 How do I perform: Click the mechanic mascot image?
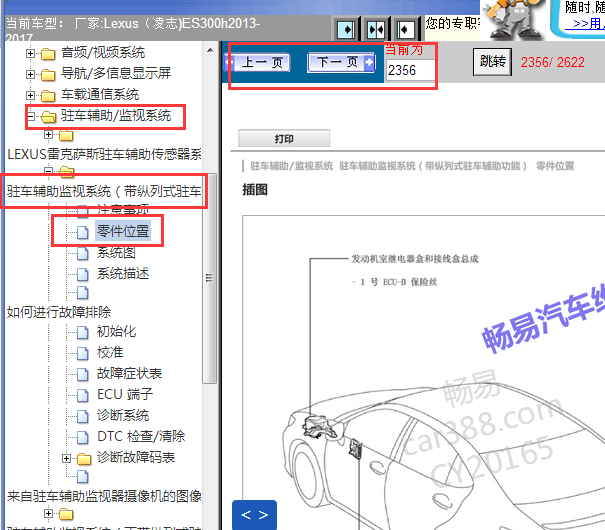[x=514, y=19]
